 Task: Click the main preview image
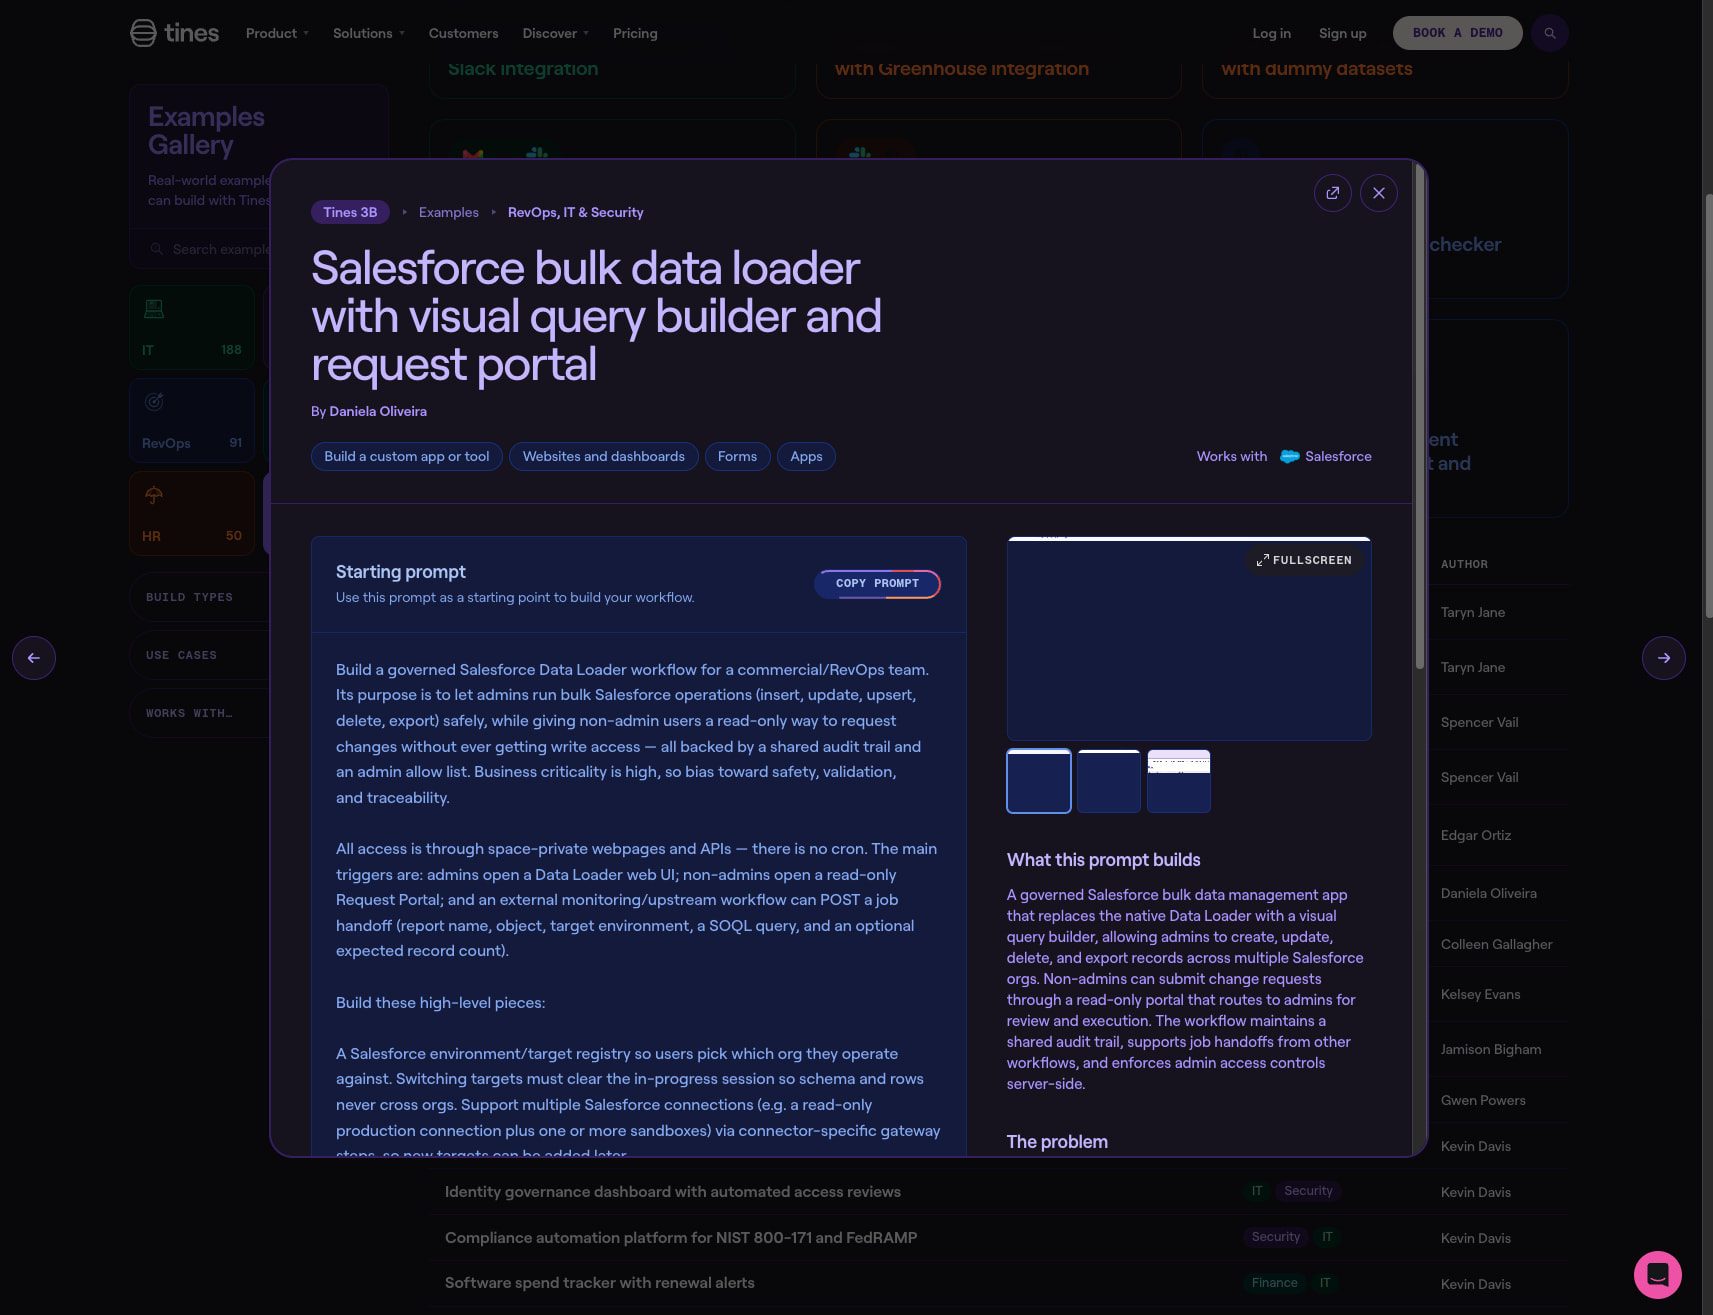(1189, 639)
